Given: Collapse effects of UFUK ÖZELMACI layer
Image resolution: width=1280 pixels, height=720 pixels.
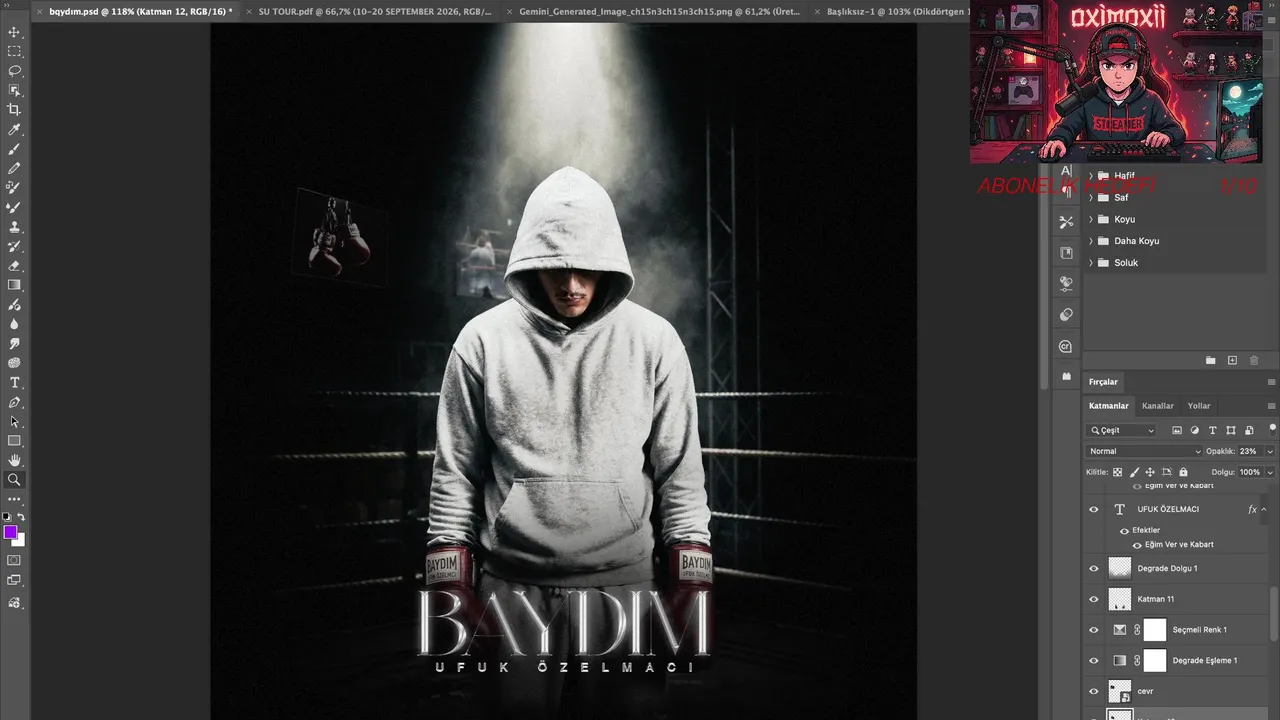Looking at the screenshot, I should 1264,509.
